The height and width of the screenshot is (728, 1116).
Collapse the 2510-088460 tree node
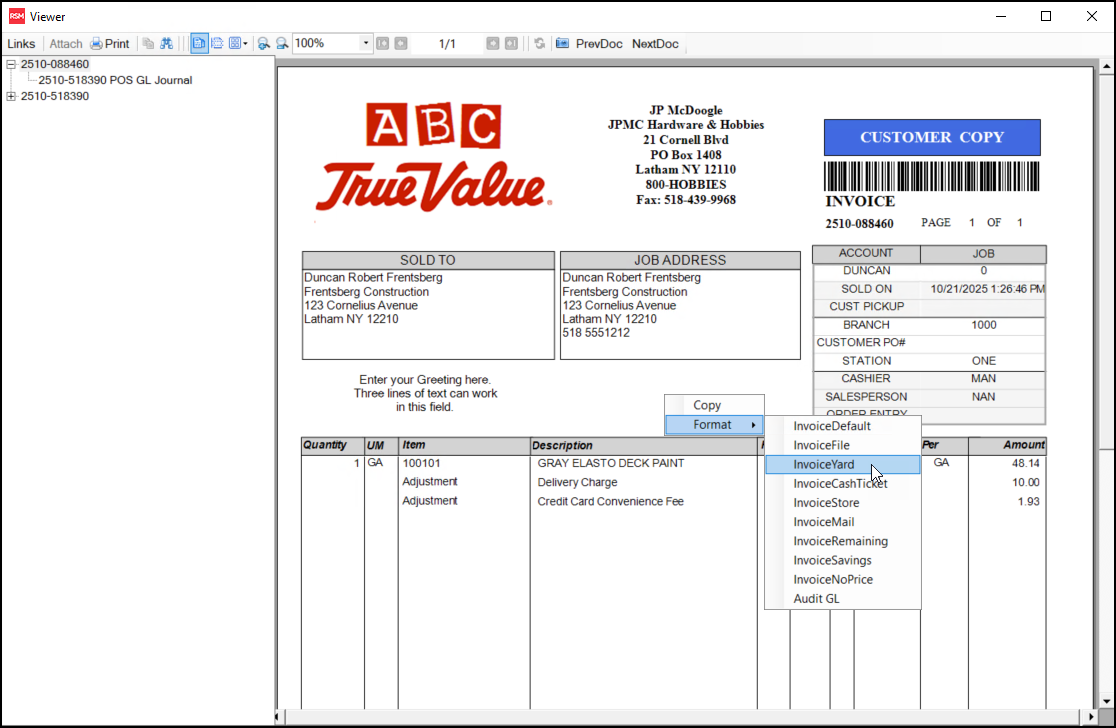coord(11,64)
